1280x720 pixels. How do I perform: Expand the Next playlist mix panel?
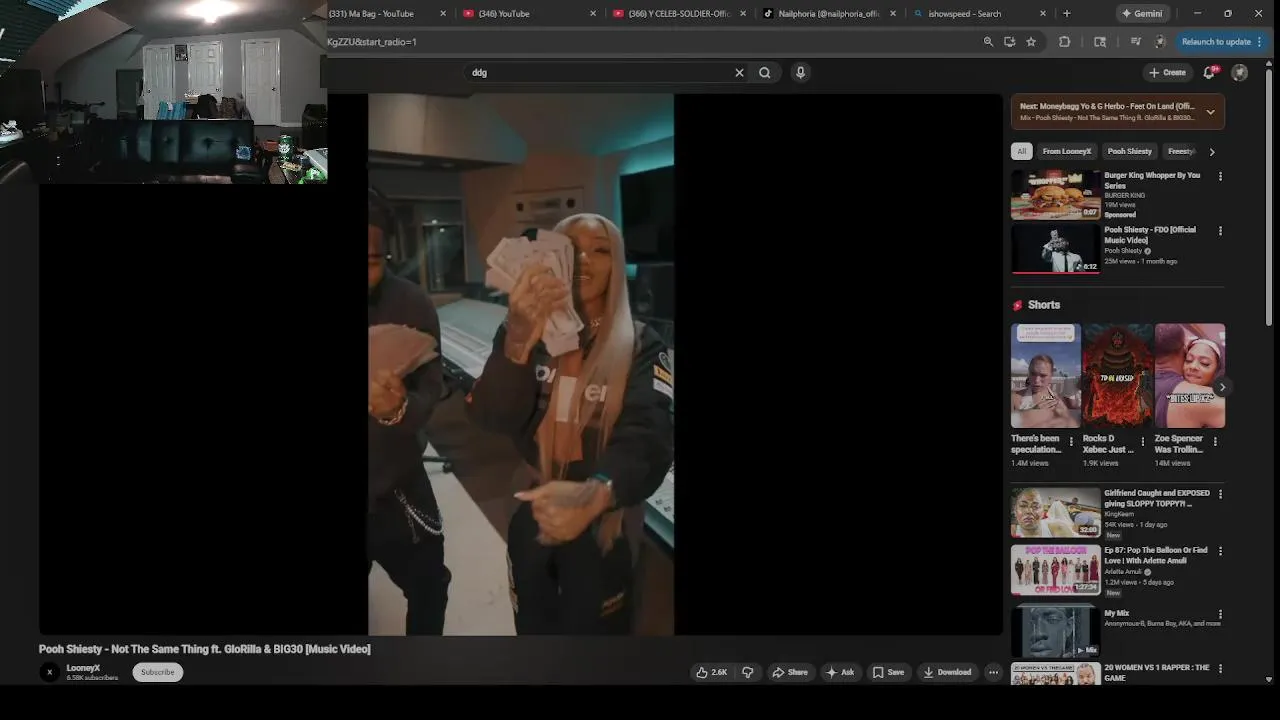(1210, 112)
